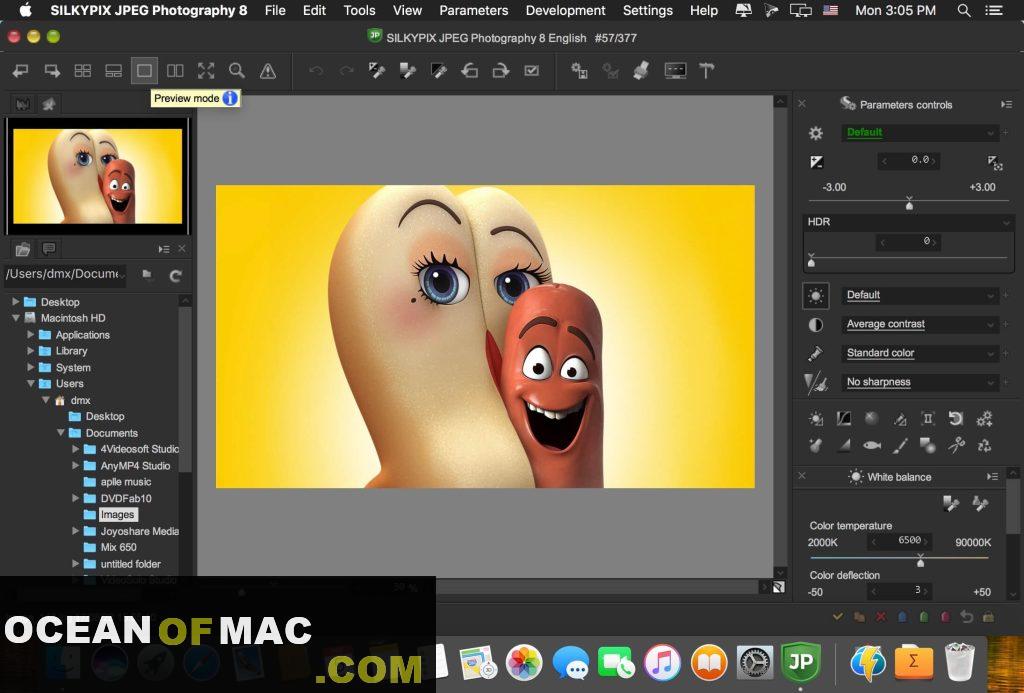
Task: Open the Photos app in the Dock
Action: (x=524, y=663)
